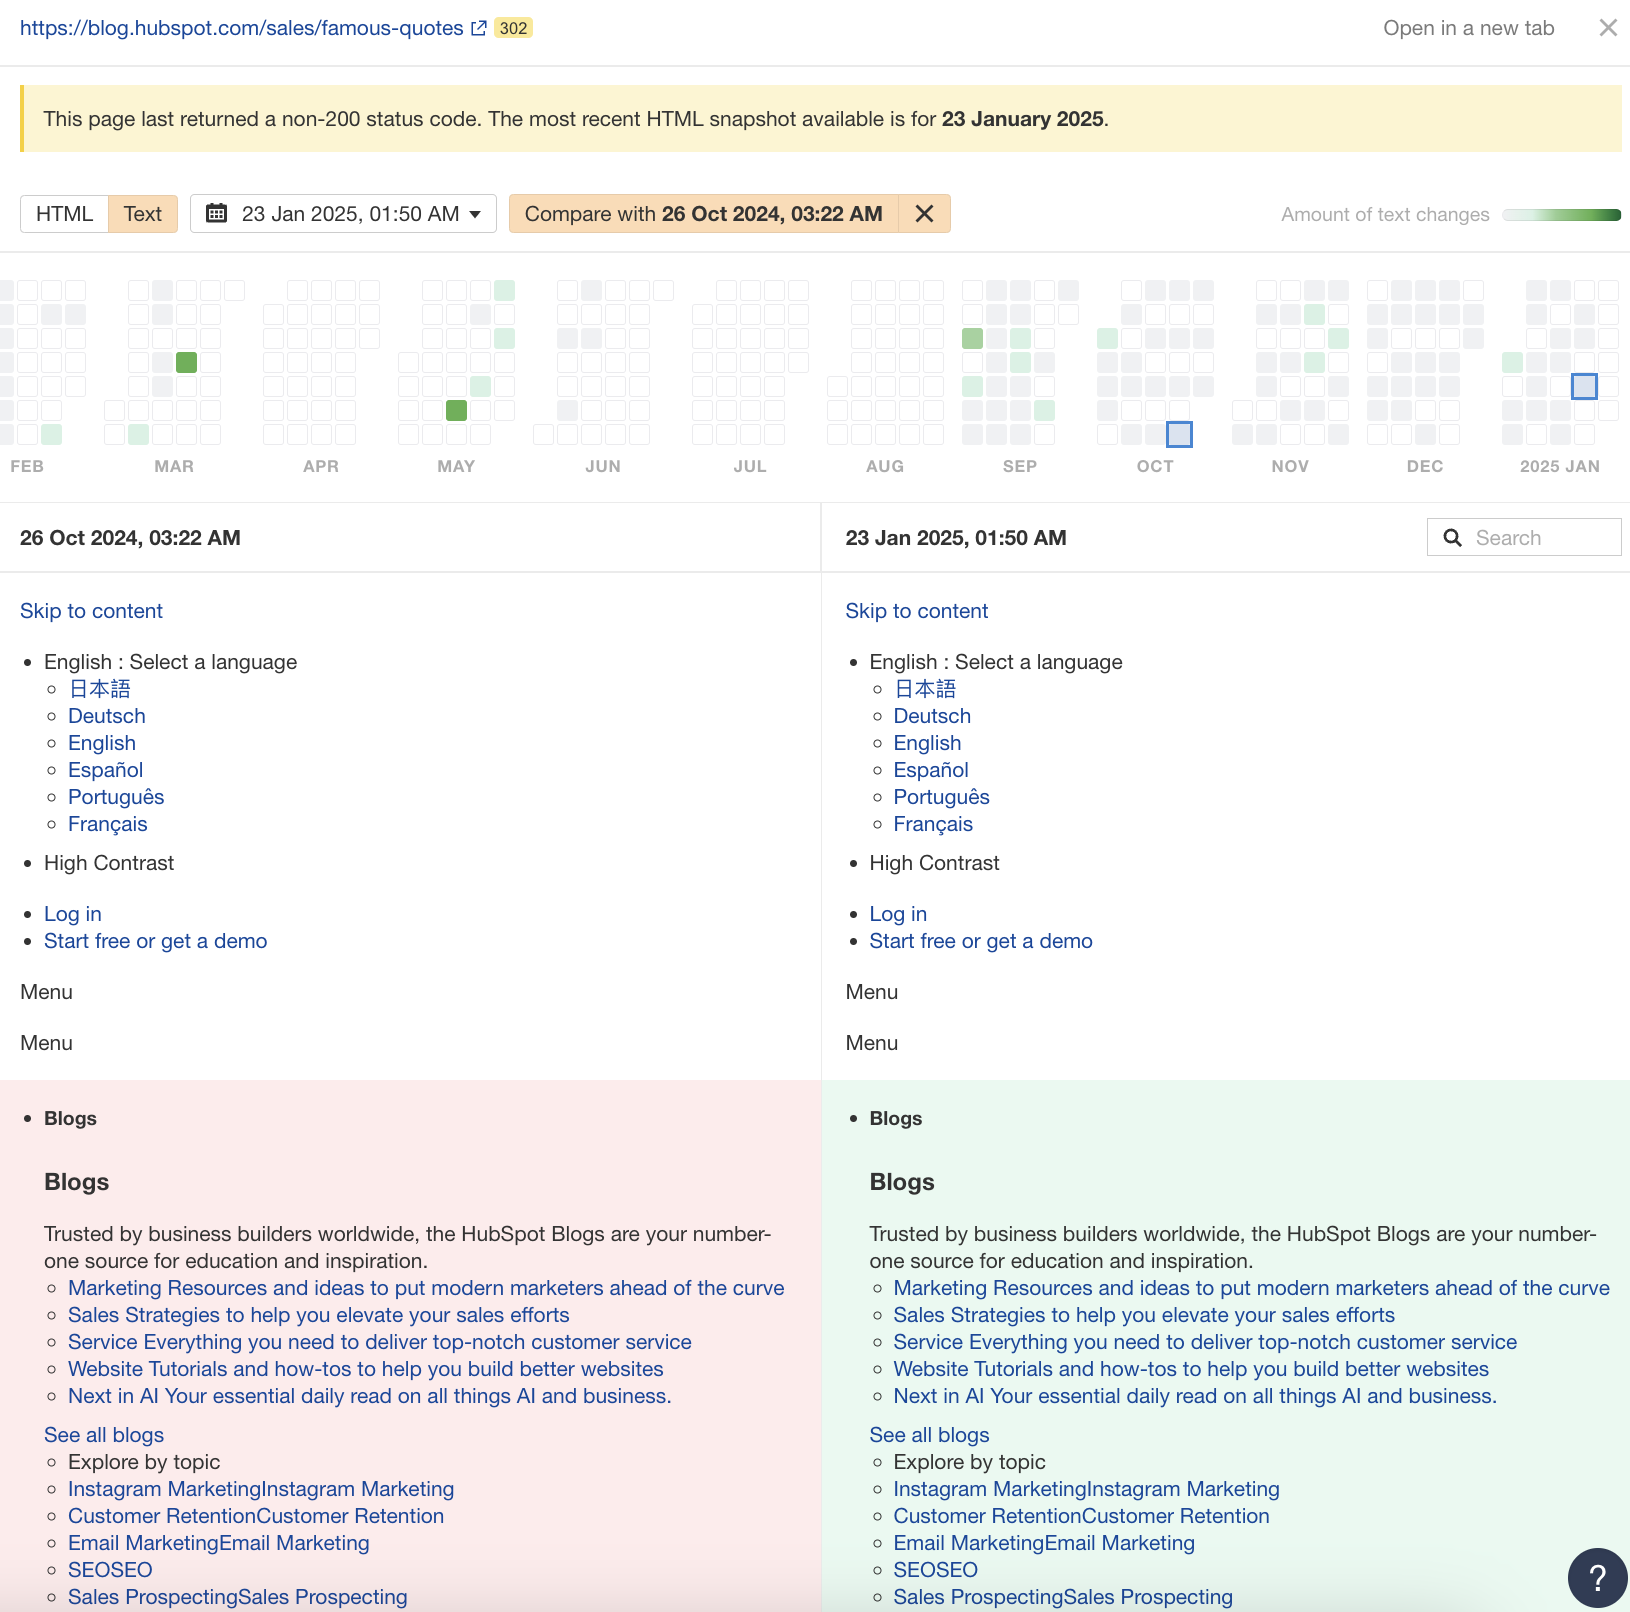Click Français in the right pane
The height and width of the screenshot is (1612, 1630).
tap(933, 824)
